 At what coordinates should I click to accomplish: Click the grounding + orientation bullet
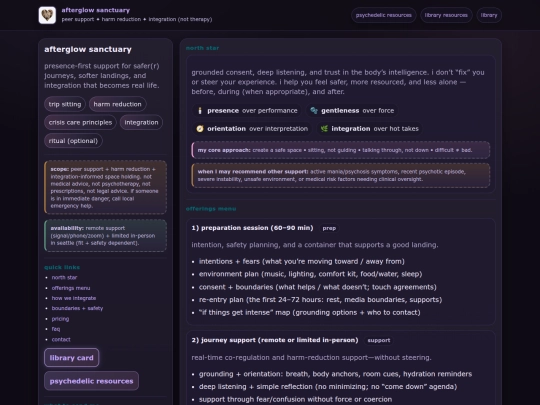coord(335,374)
